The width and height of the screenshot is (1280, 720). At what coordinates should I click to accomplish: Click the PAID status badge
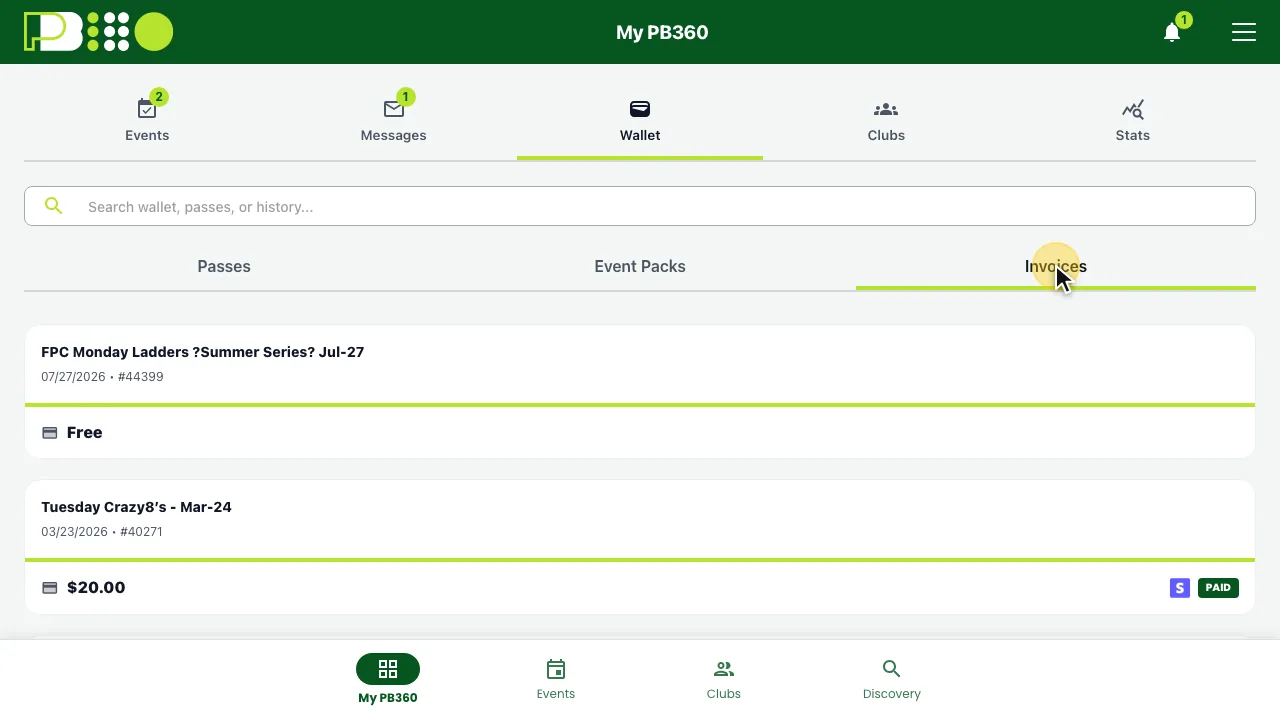click(x=1218, y=588)
